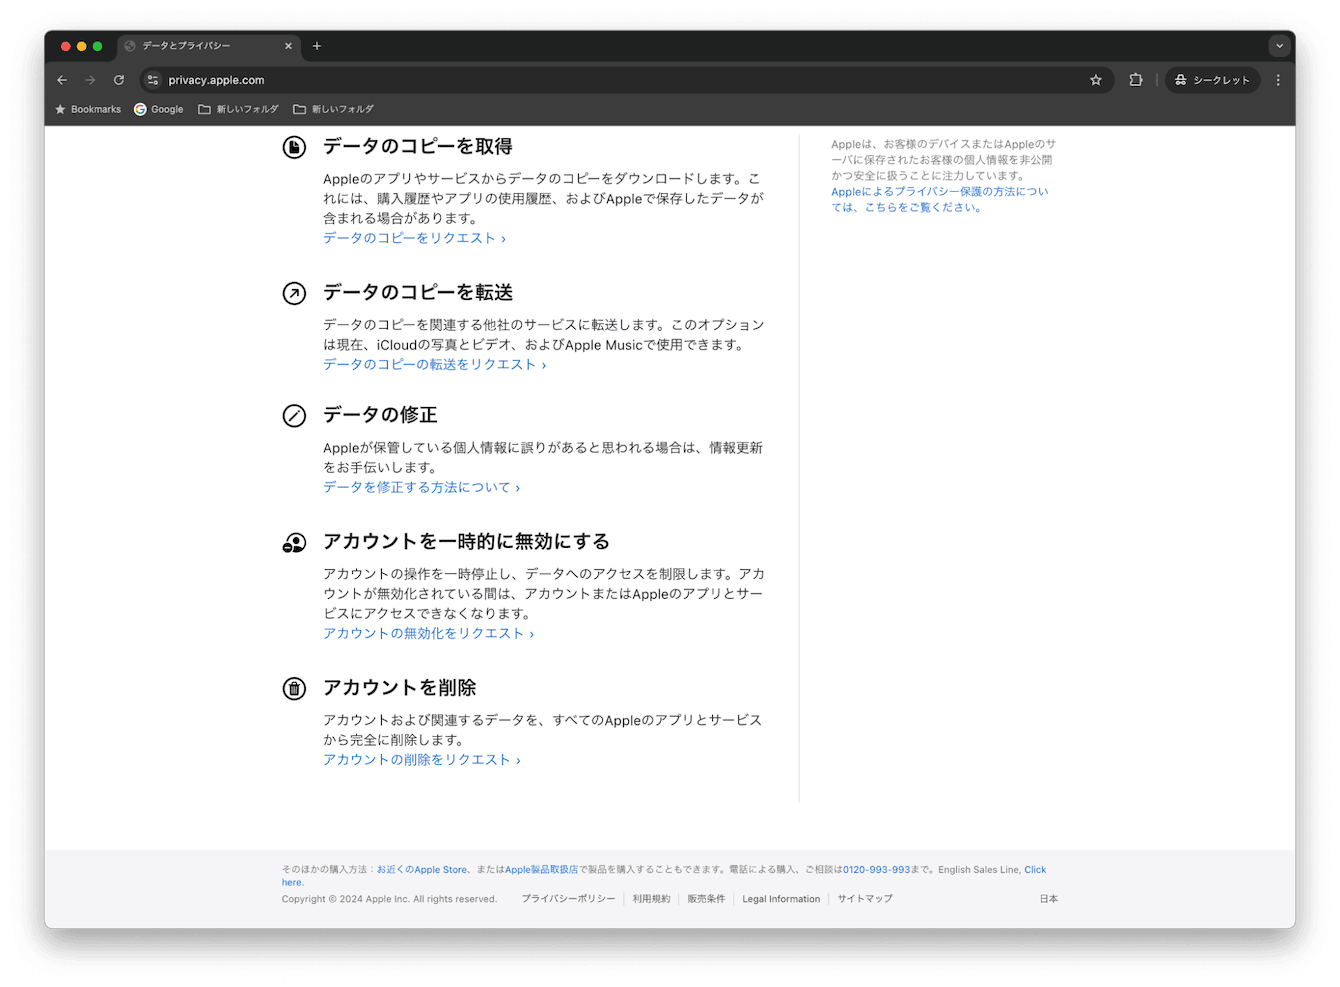Click the copyright 2024 Apple Inc. text

pyautogui.click(x=389, y=899)
